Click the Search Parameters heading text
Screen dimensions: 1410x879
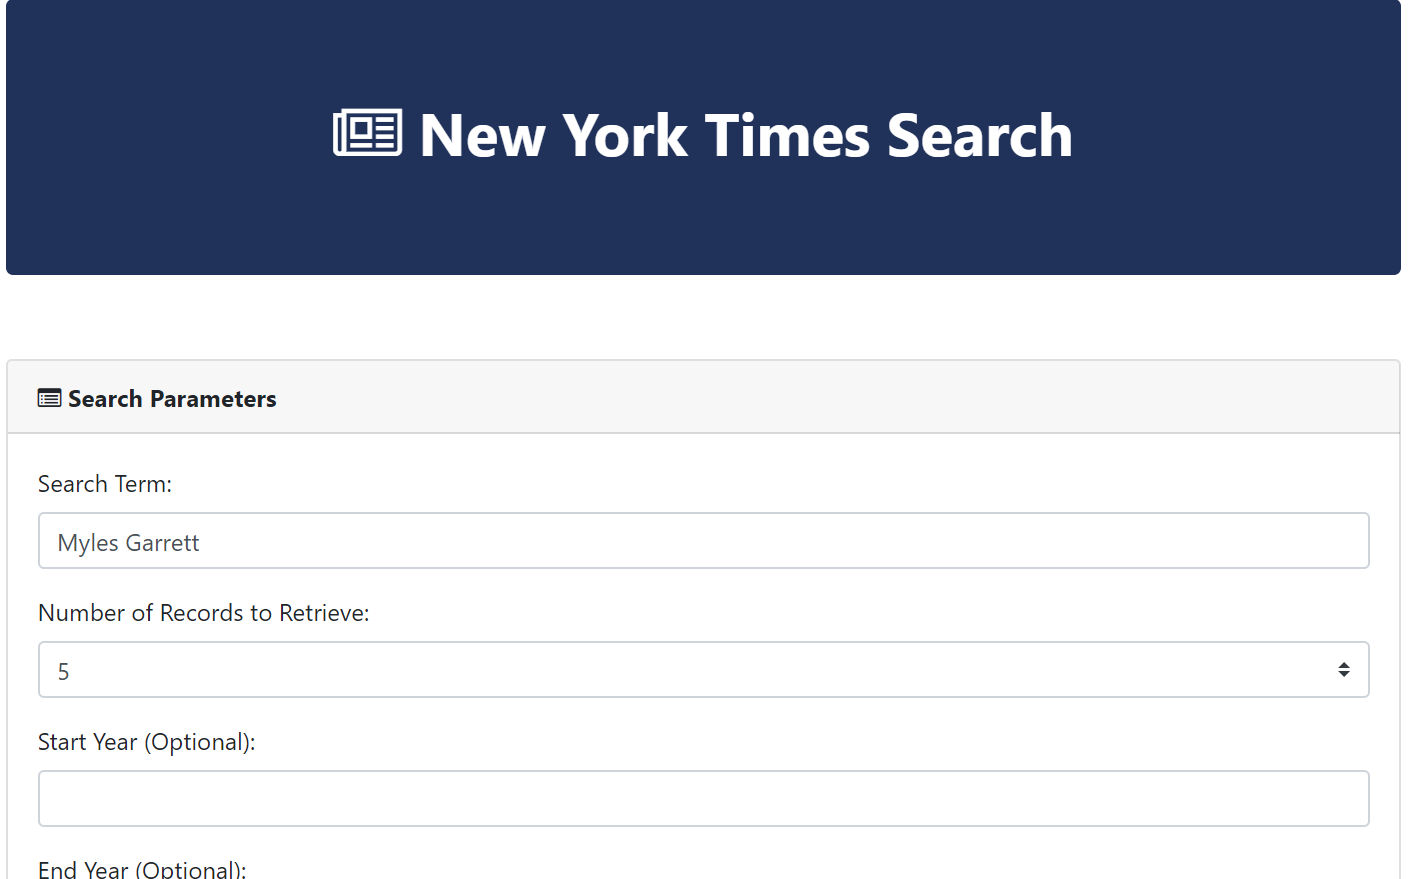[x=172, y=399]
